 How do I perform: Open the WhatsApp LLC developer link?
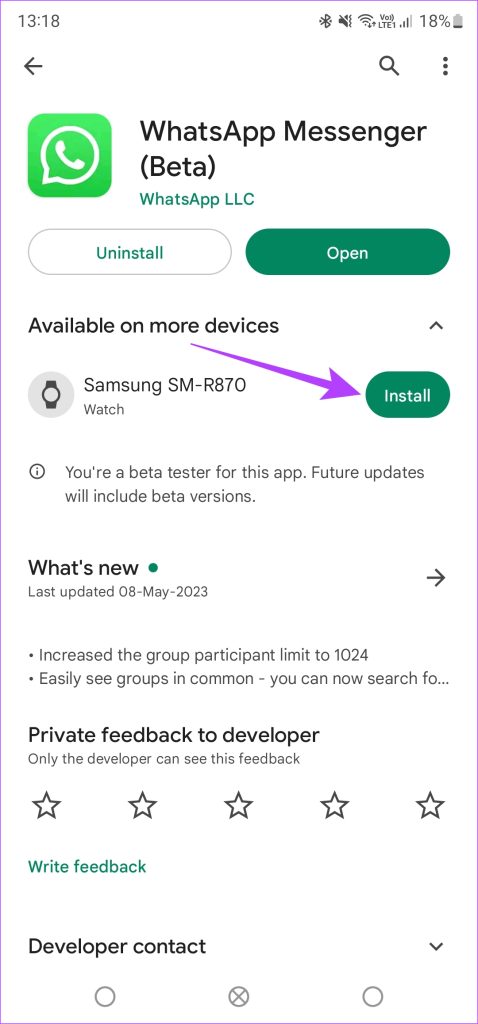tap(197, 199)
